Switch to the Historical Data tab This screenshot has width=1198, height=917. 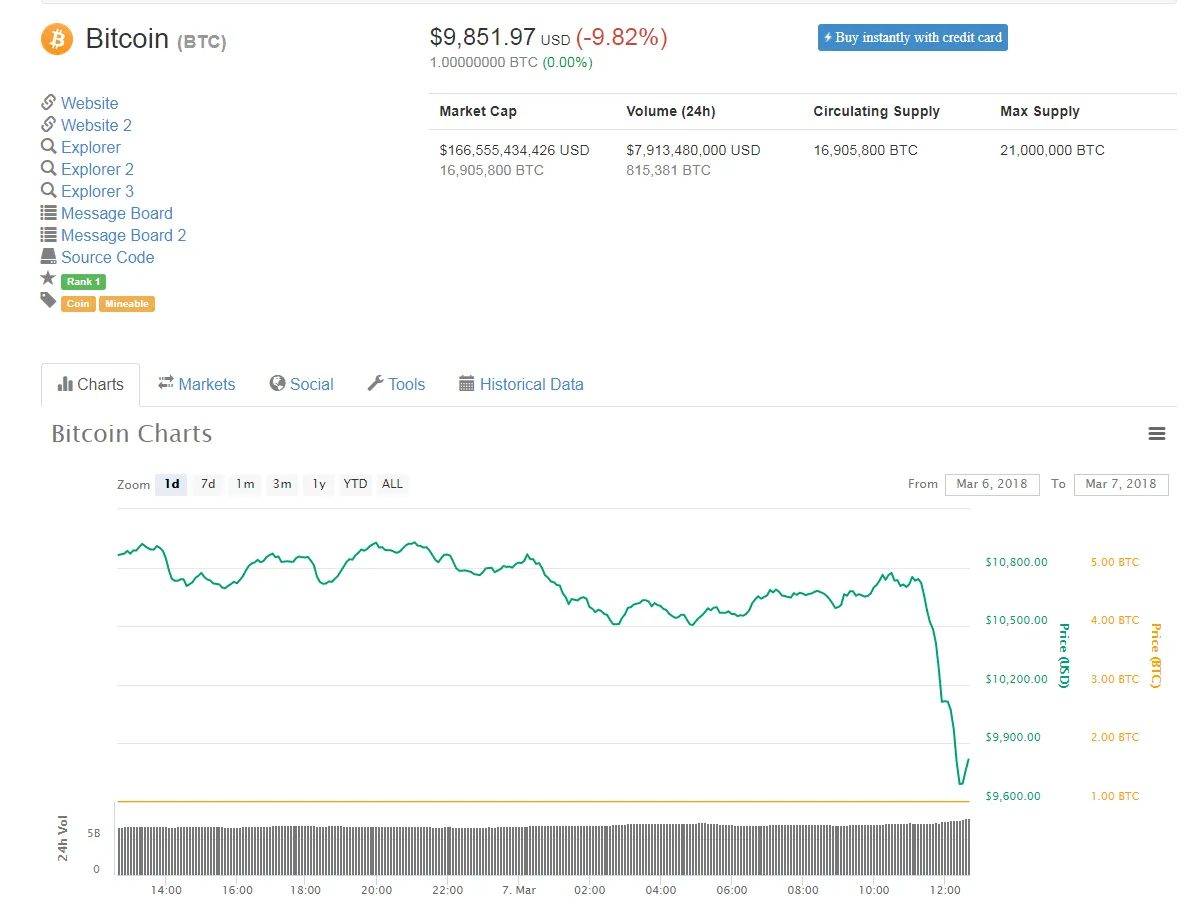coord(521,384)
